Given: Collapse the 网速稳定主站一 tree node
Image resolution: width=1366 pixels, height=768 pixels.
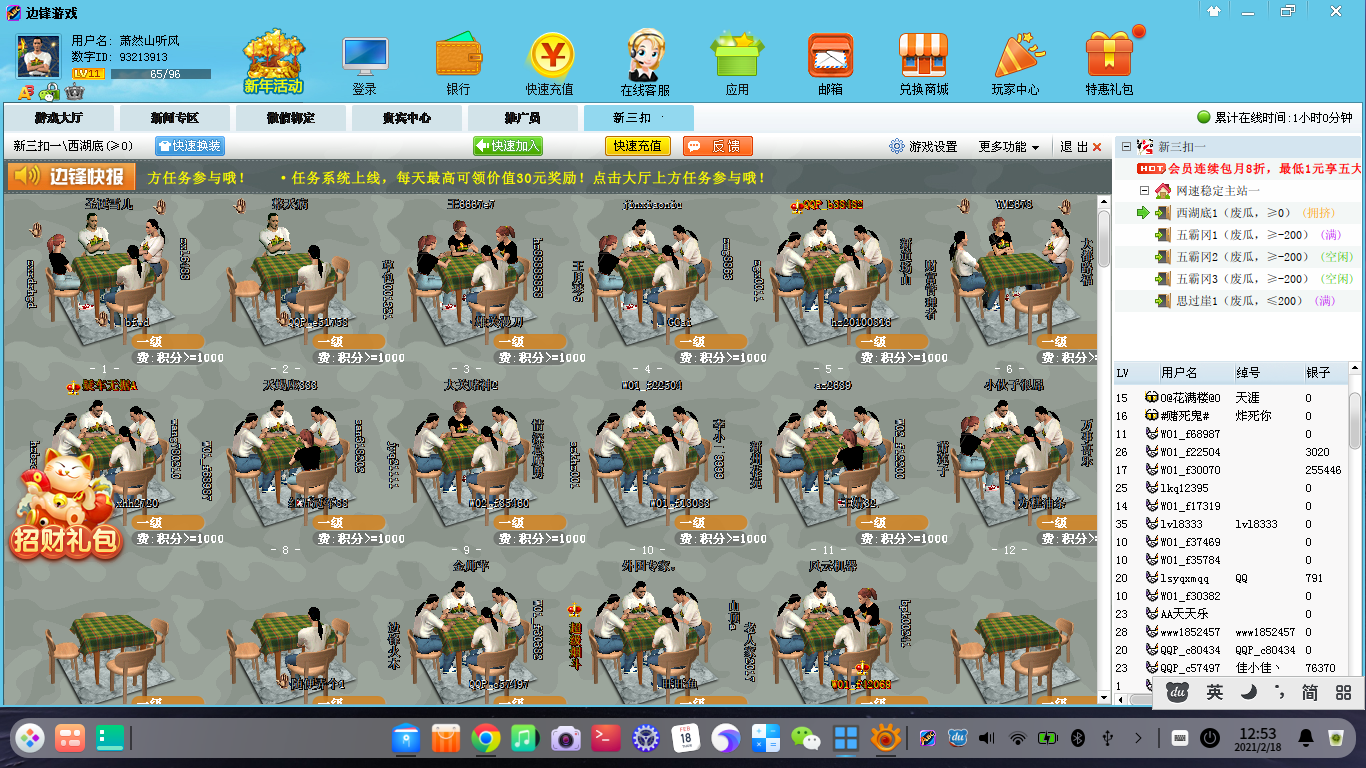Looking at the screenshot, I should (1144, 190).
